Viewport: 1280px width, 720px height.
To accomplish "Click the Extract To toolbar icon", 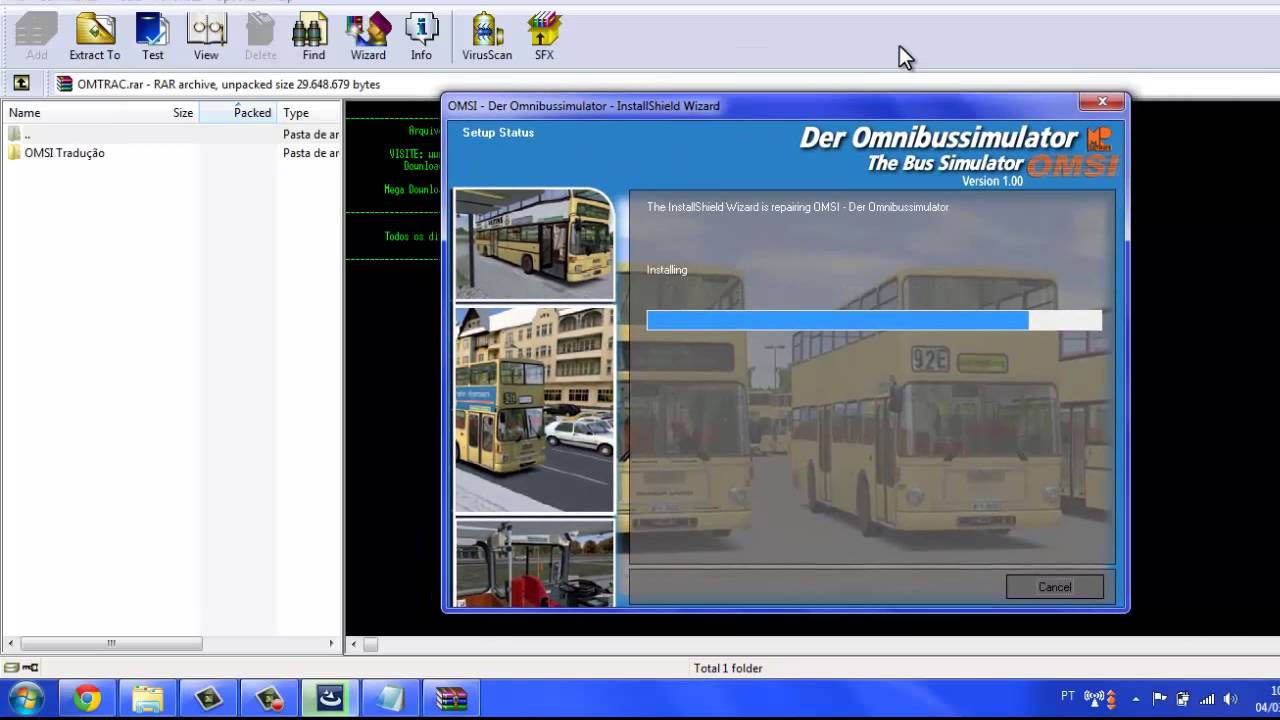I will (95, 37).
